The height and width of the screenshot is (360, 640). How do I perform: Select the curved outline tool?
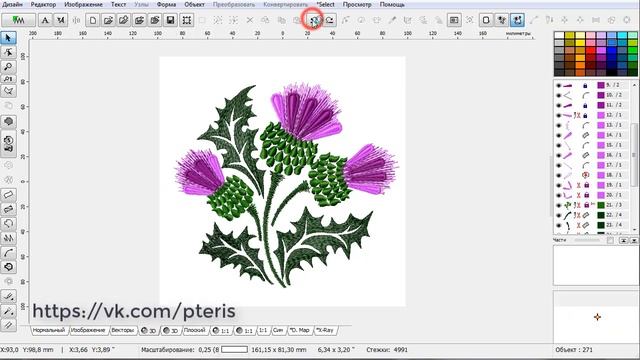click(9, 253)
